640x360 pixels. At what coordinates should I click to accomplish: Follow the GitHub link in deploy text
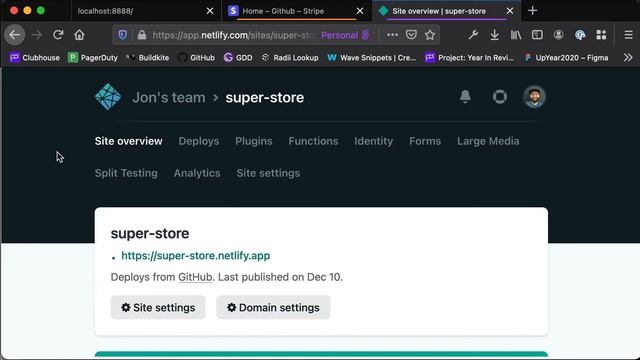pos(195,277)
